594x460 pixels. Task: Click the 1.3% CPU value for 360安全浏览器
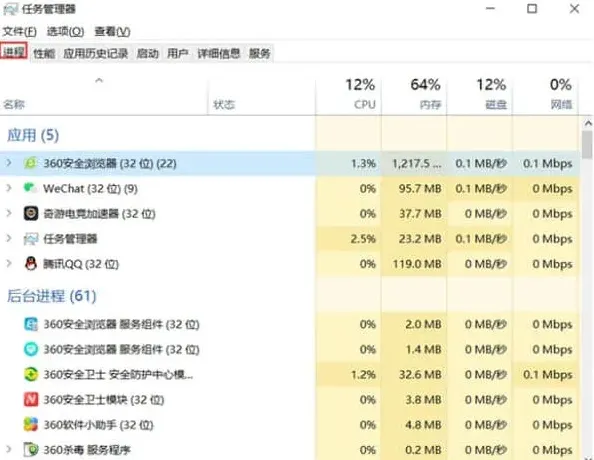click(x=363, y=163)
